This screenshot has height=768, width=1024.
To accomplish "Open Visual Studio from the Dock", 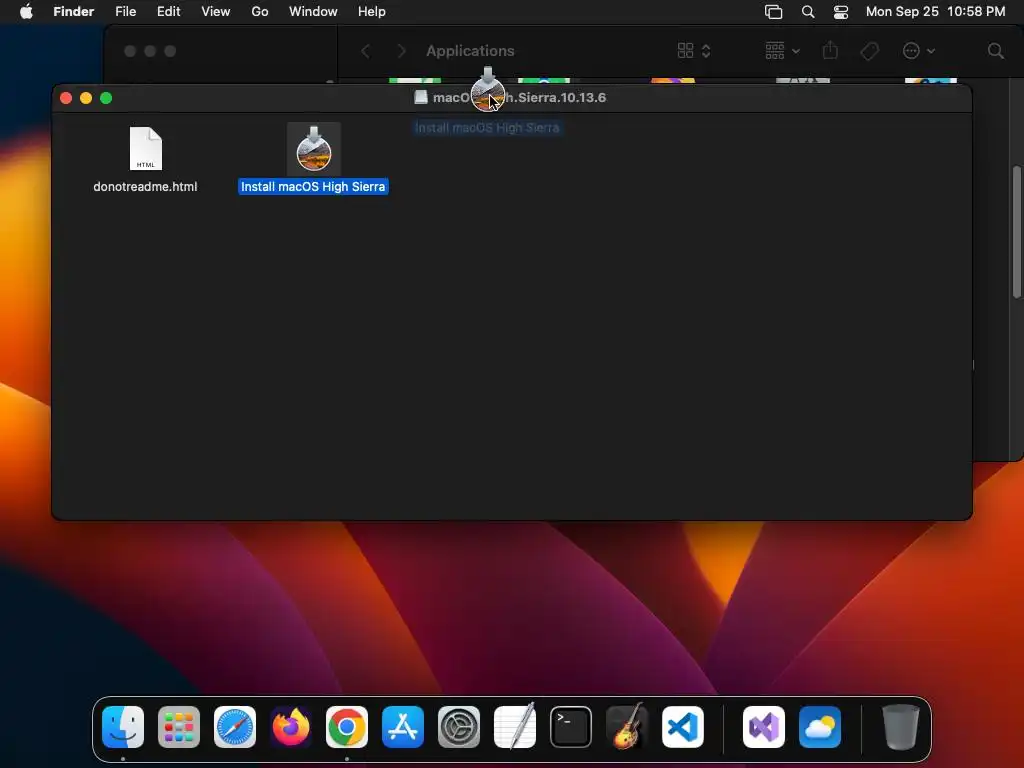I will (764, 727).
